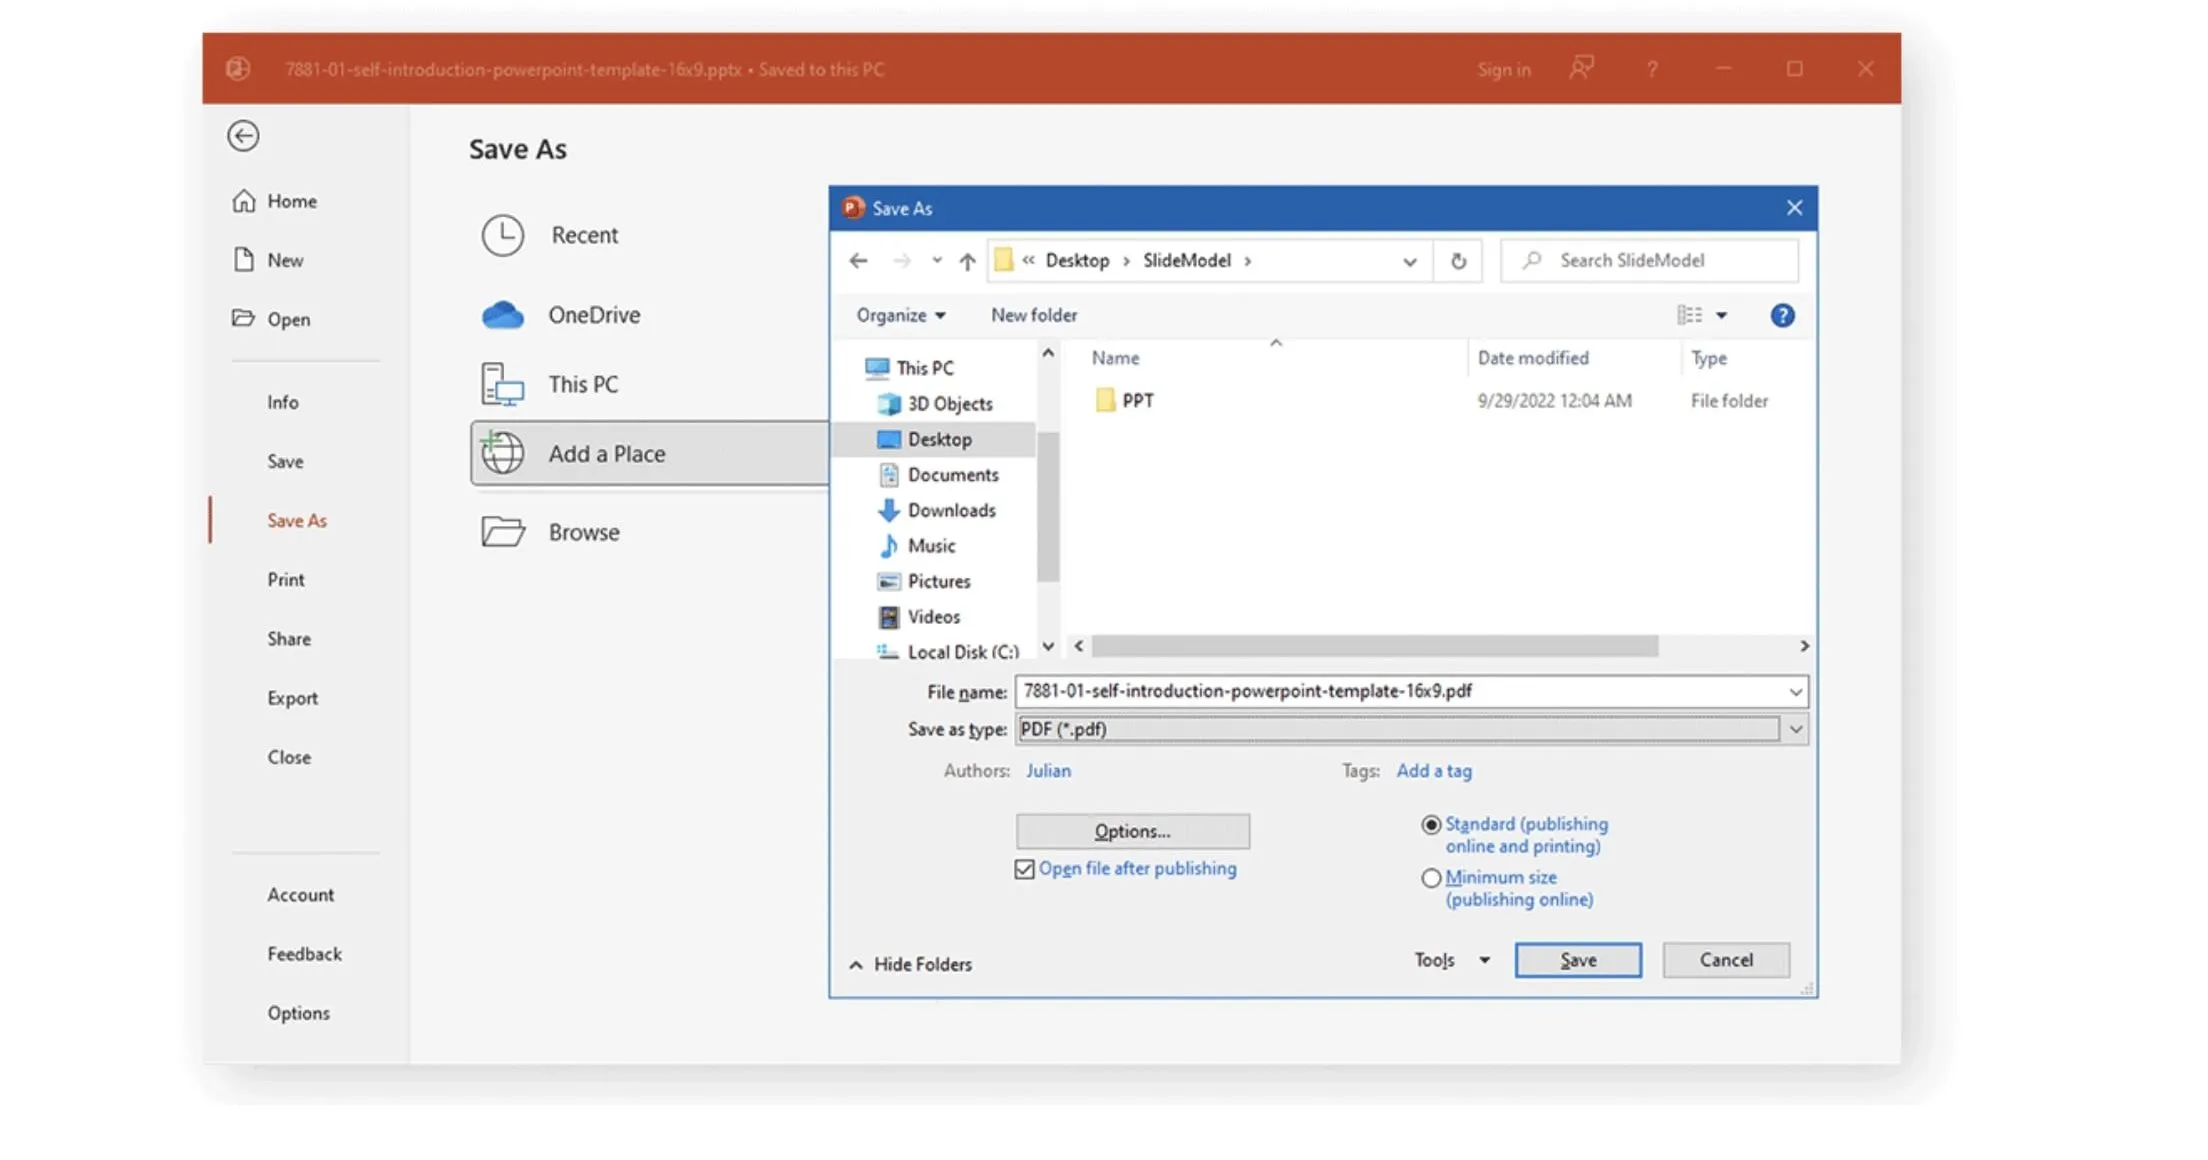Expand the Save as type dropdown
This screenshot has width=2208, height=1160.
(1795, 730)
